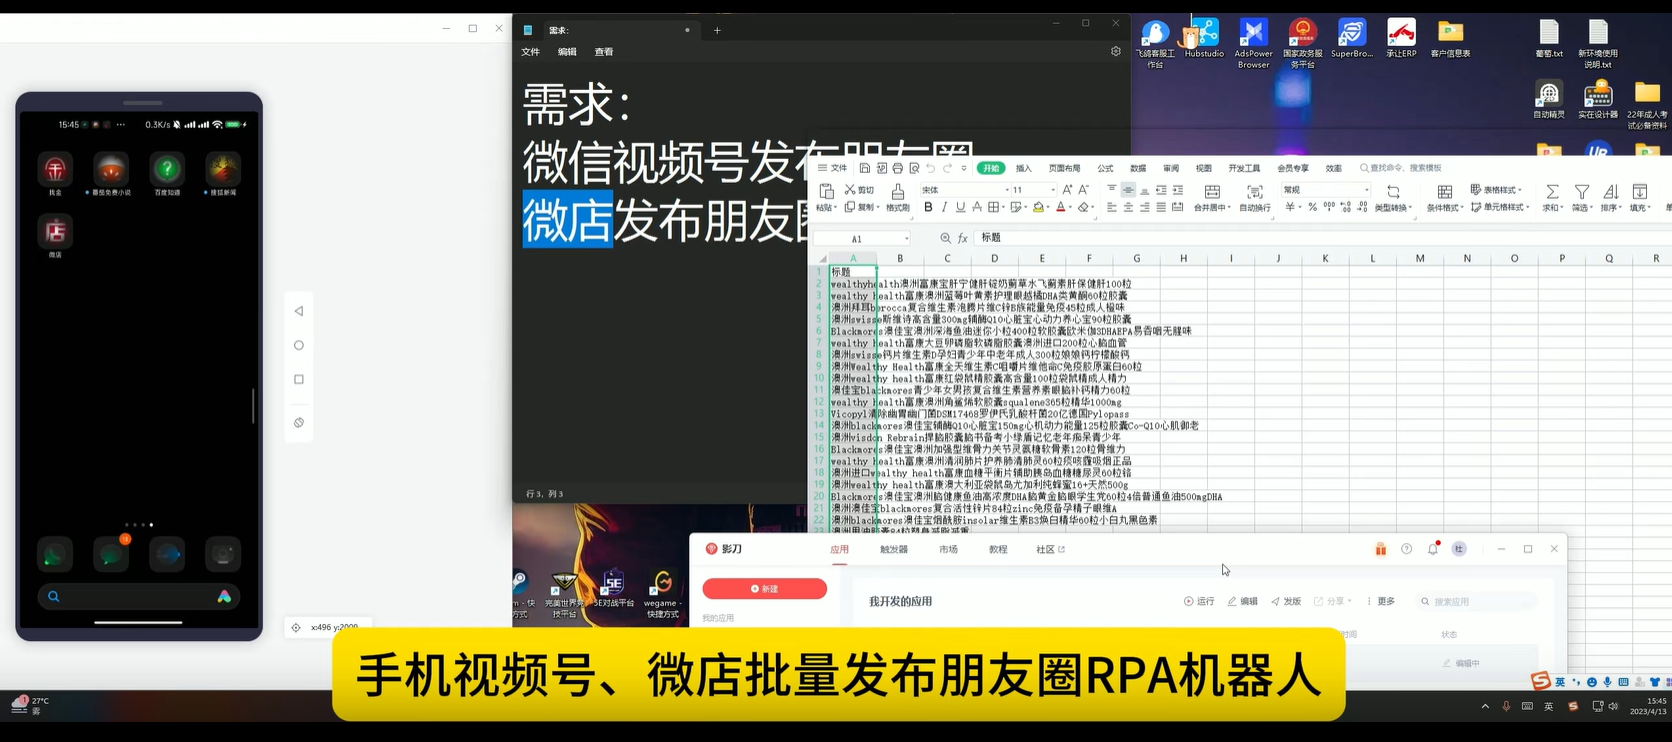Click the center-align icon in WPS ribbon

(x=1128, y=207)
